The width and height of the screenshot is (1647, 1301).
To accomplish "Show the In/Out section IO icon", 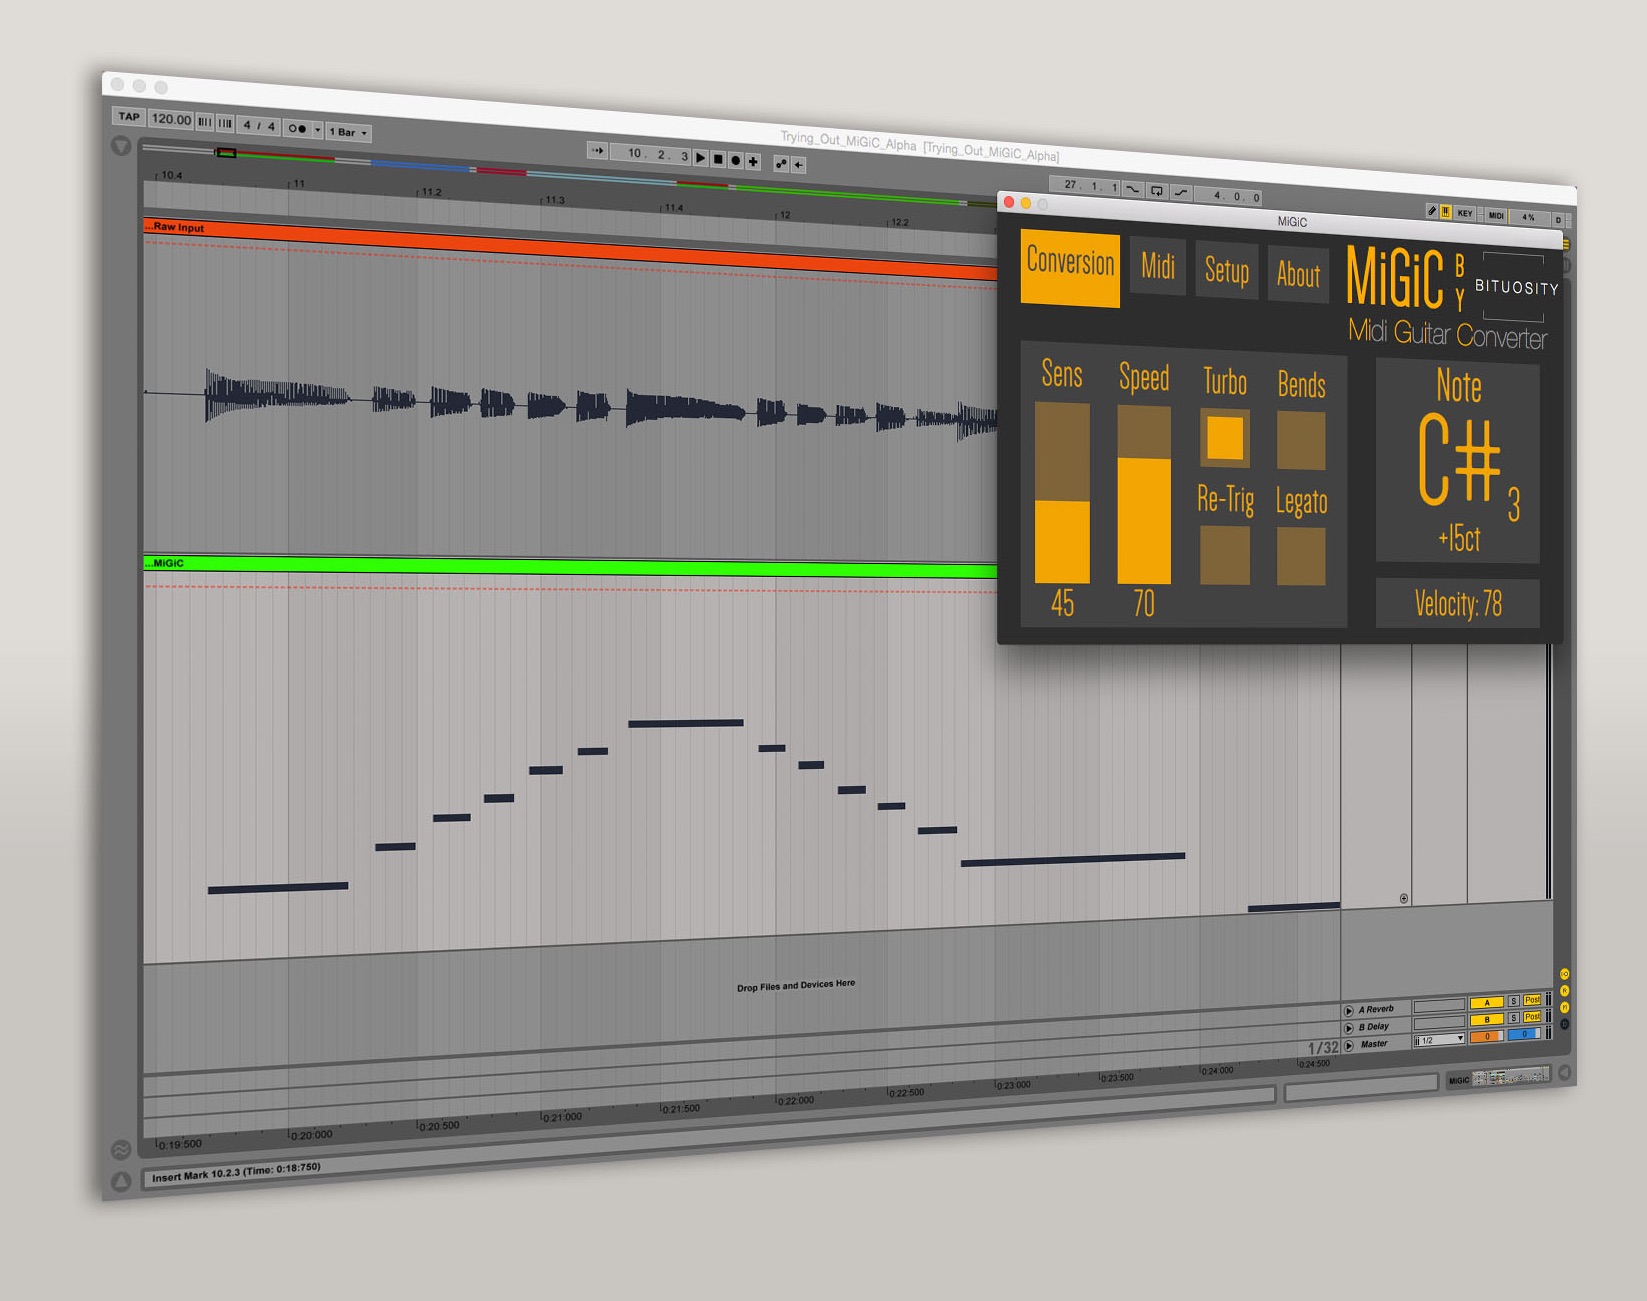I will tap(1565, 974).
